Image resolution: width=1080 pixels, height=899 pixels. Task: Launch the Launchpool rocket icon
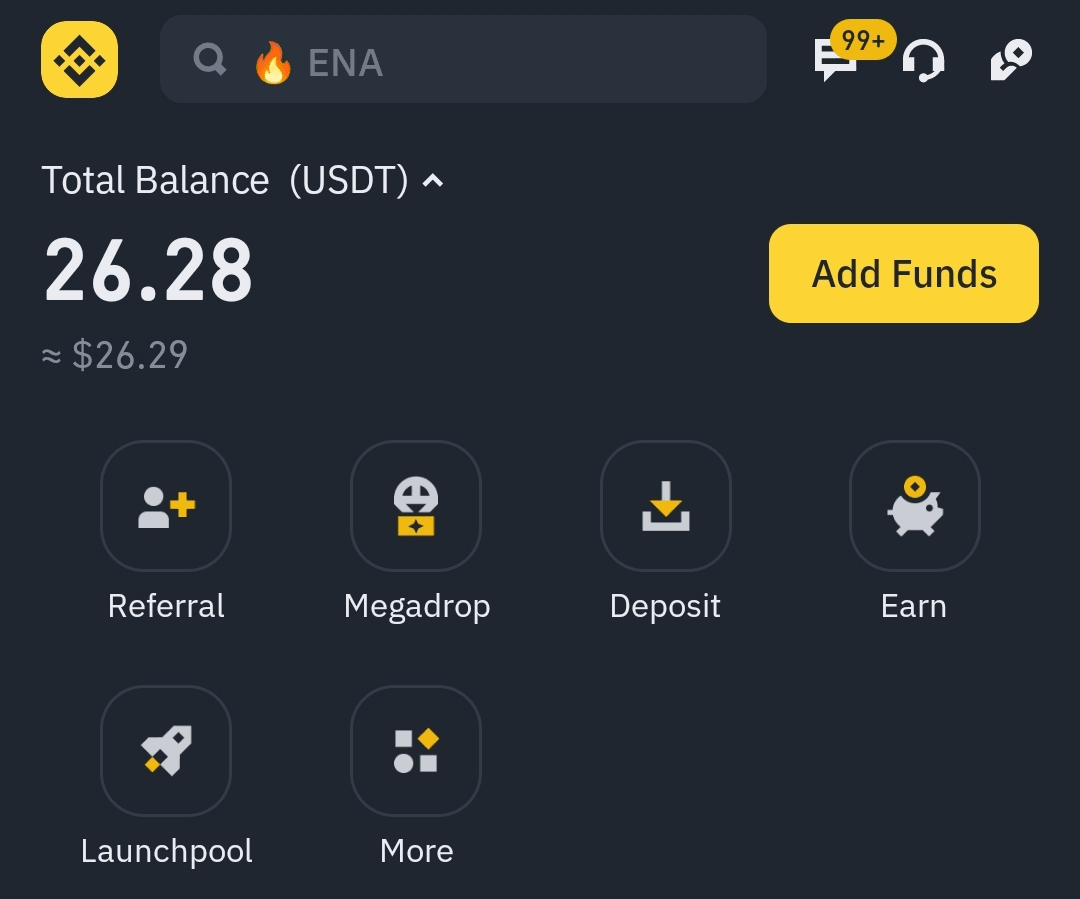166,751
